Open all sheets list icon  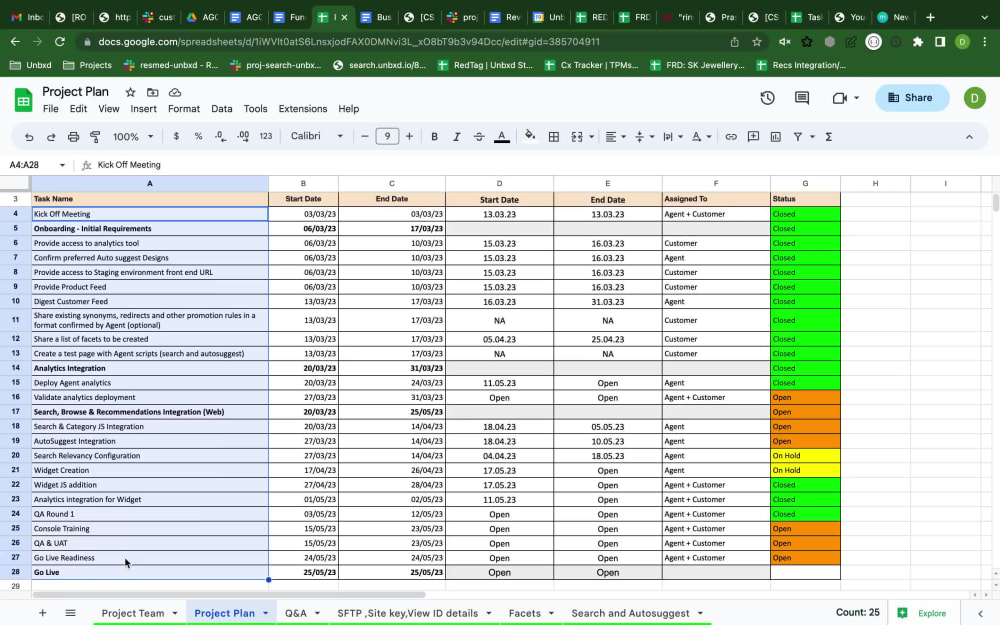pos(70,613)
